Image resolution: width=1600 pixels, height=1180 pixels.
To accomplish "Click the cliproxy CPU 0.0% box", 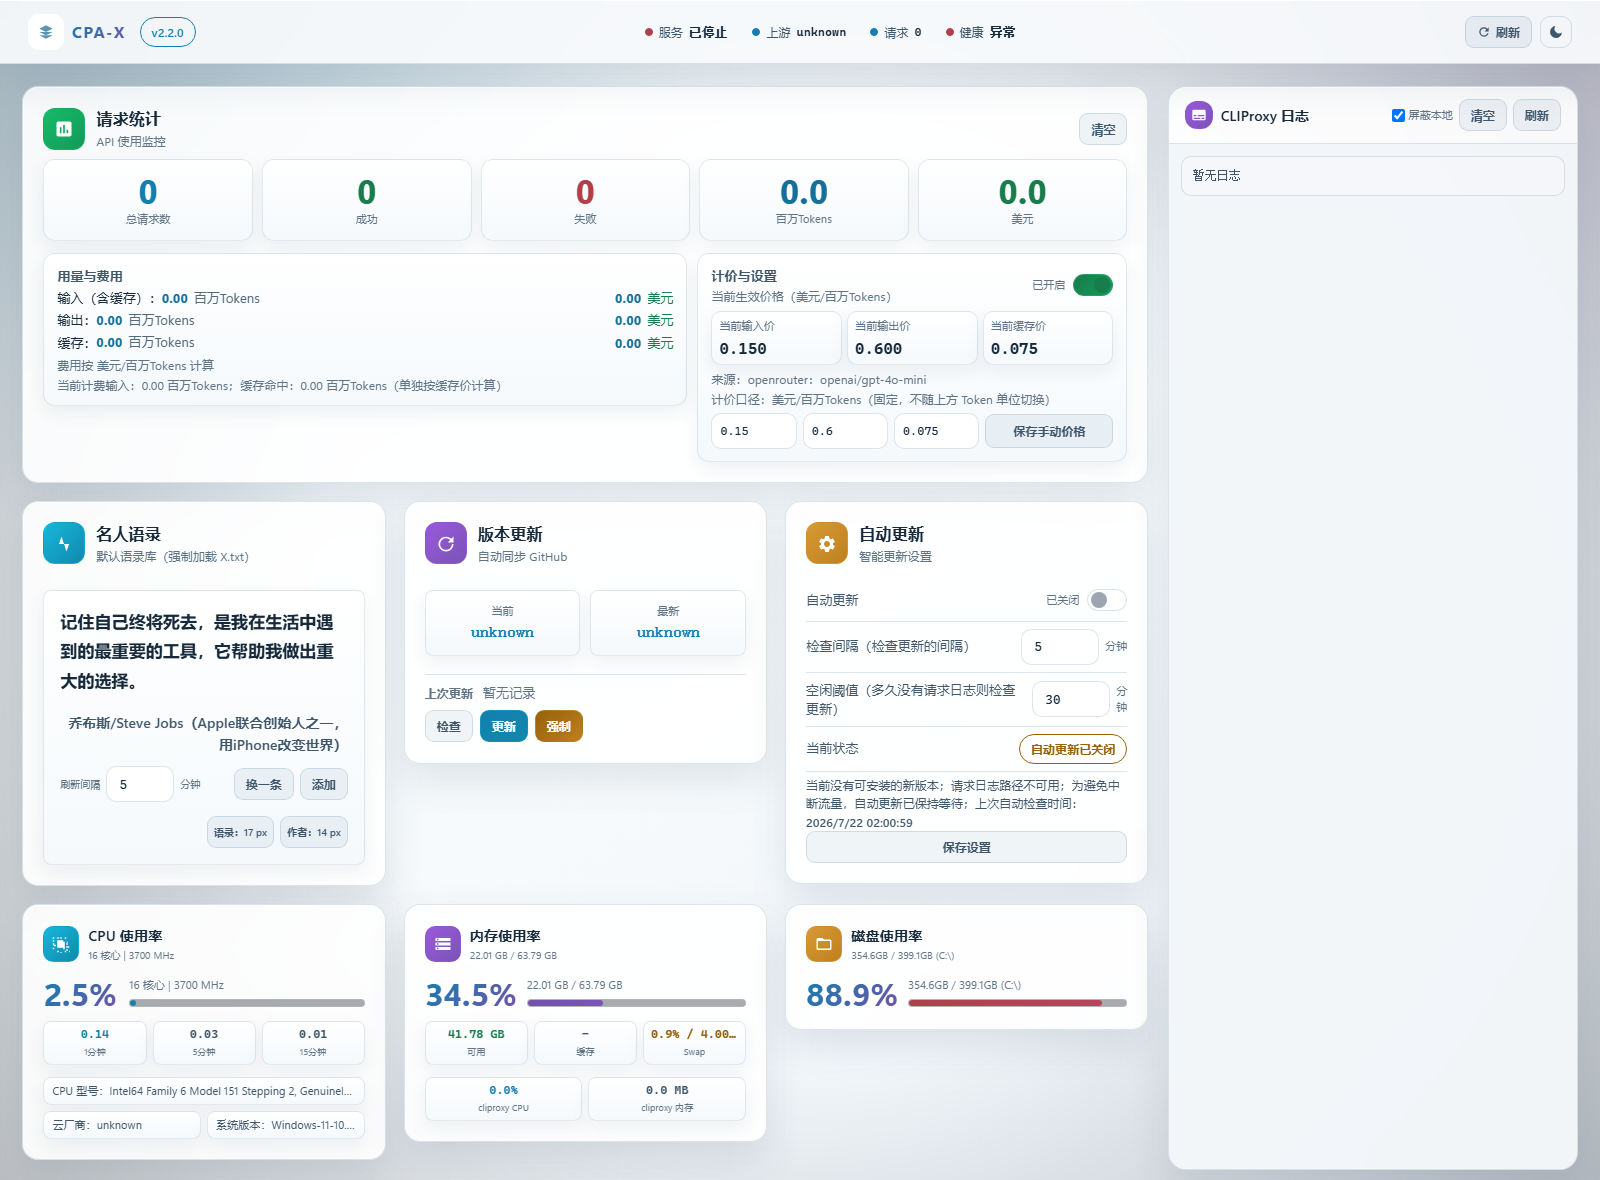I will 503,1099.
